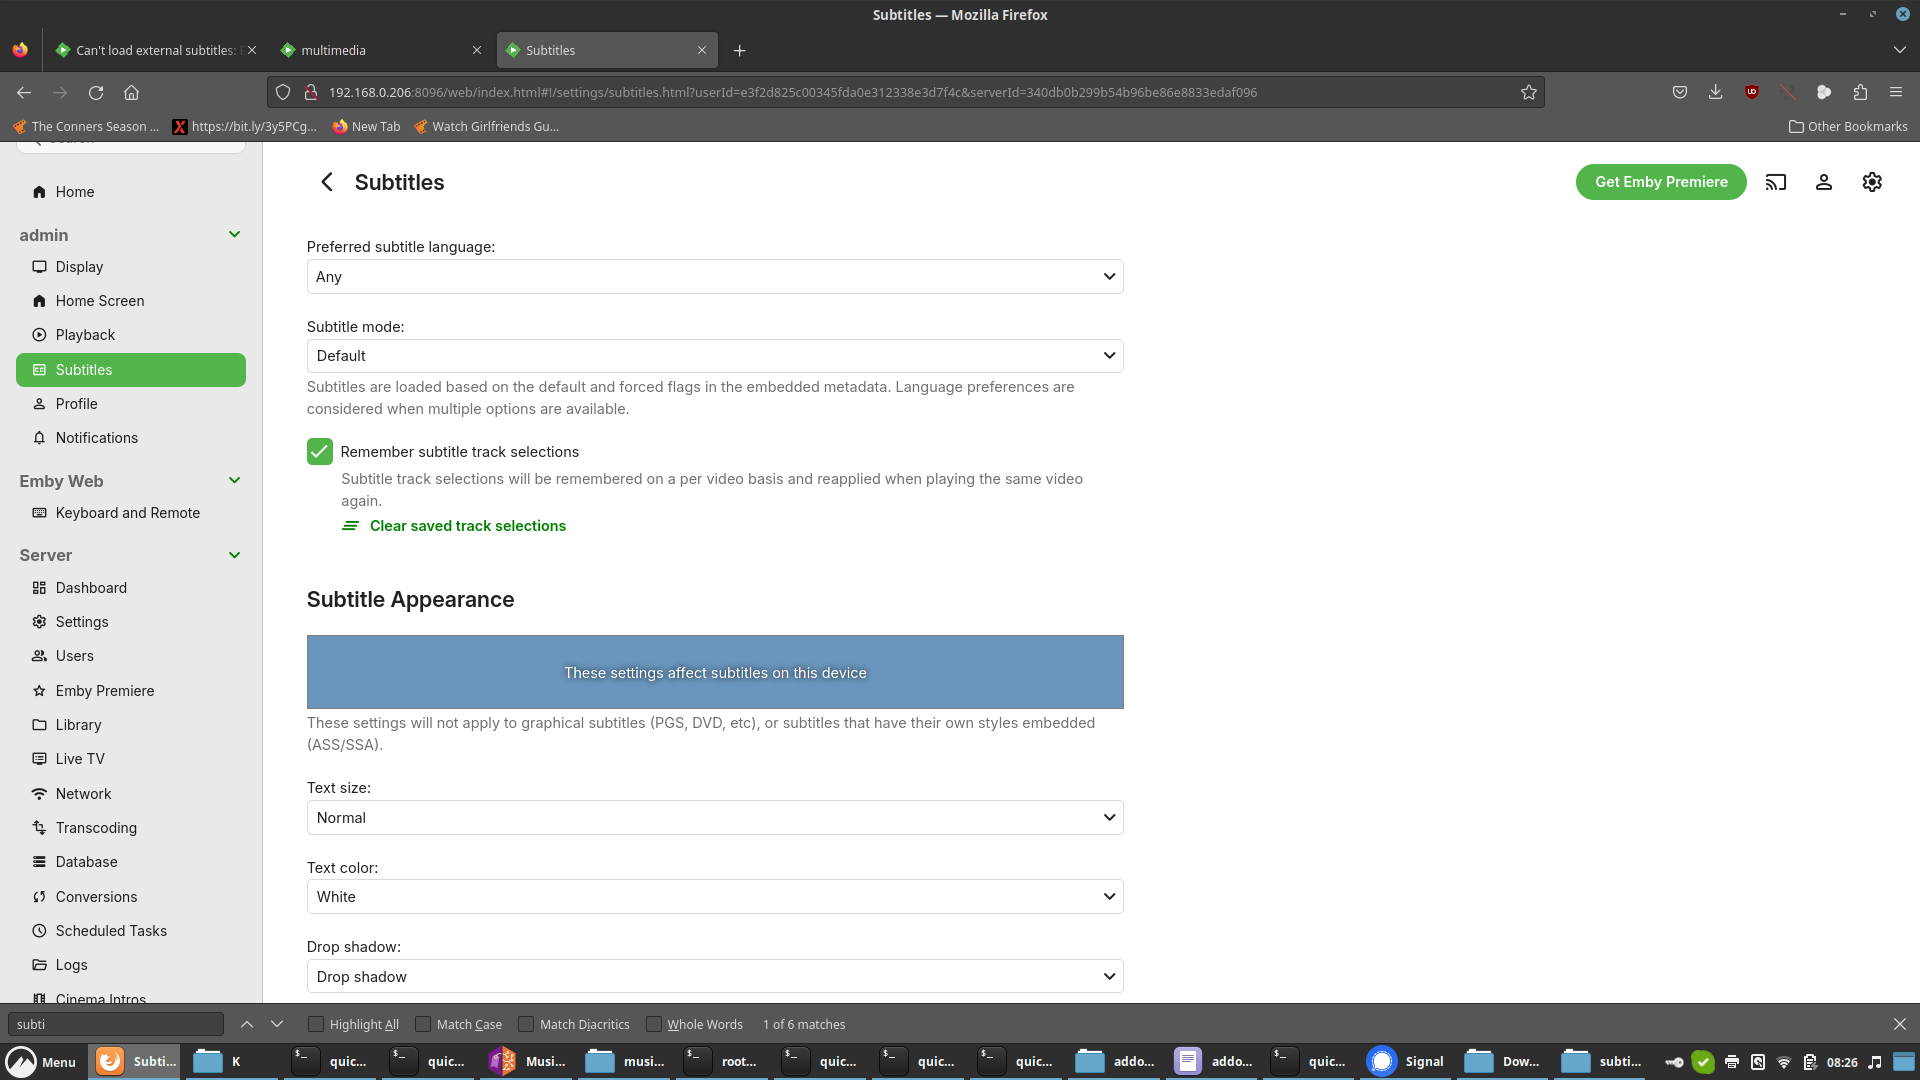Viewport: 1920px width, 1080px height.
Task: Open Transcoding in the sidebar
Action: tap(96, 828)
